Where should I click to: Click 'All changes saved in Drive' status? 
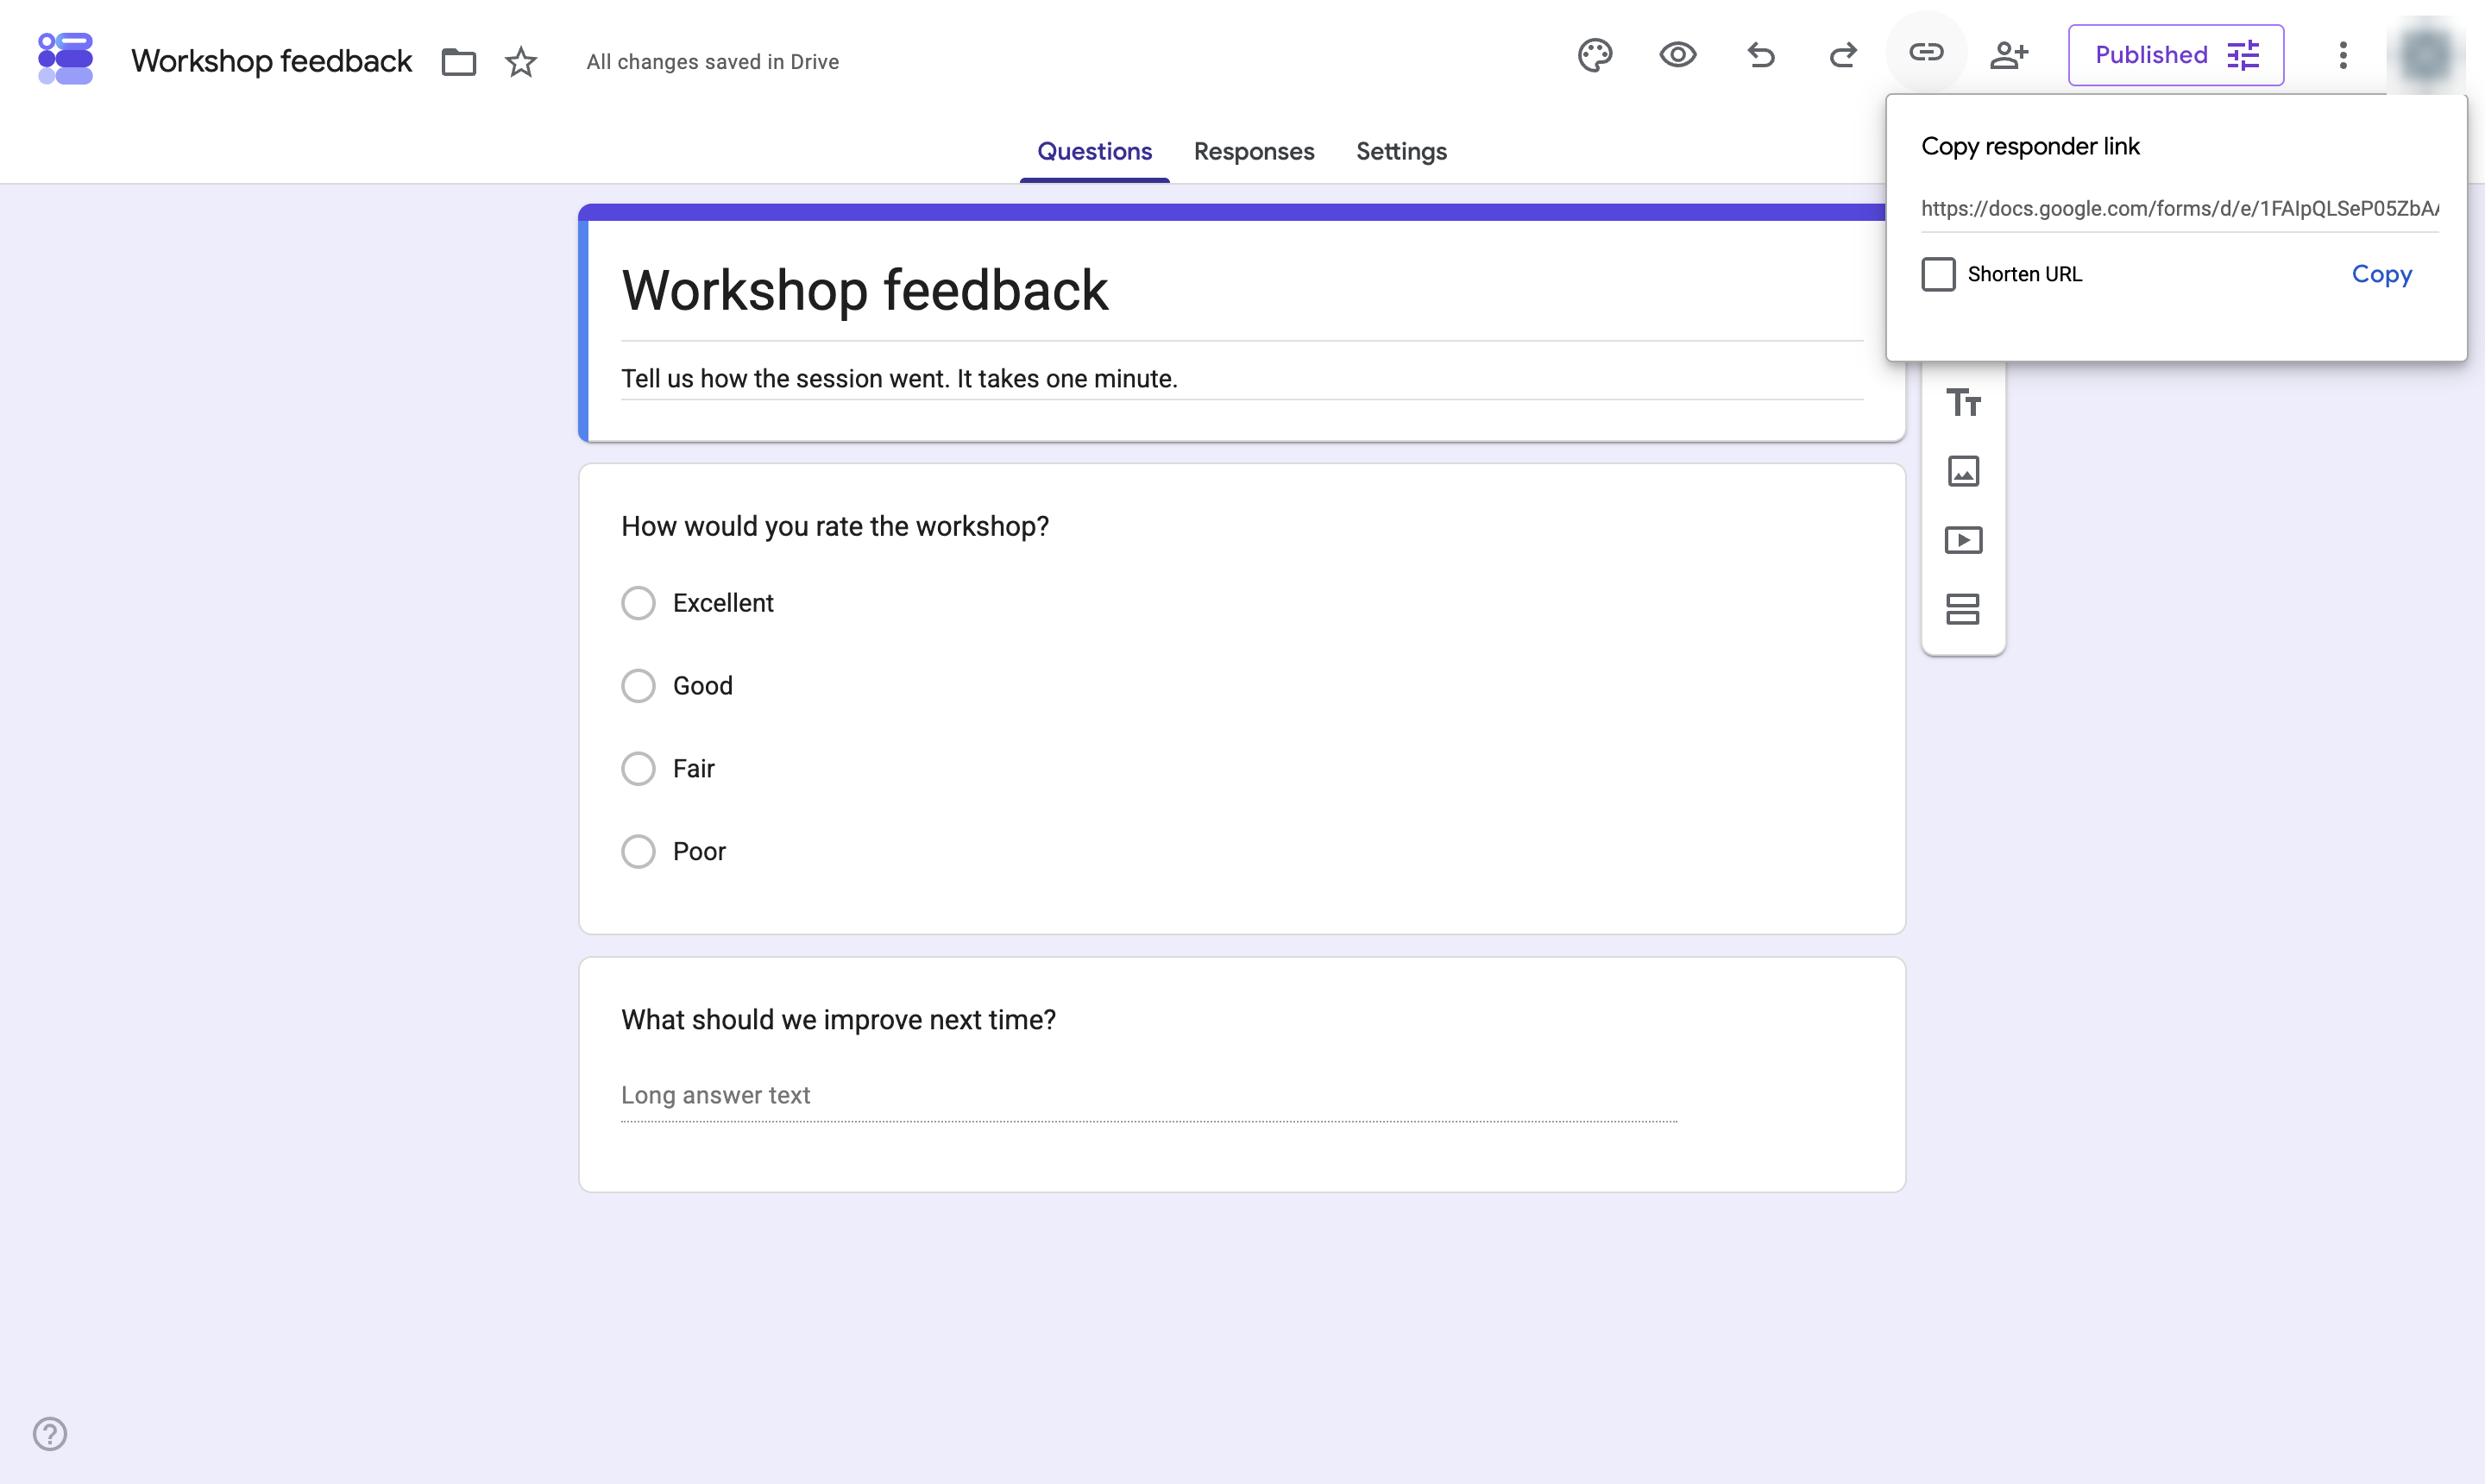pyautogui.click(x=712, y=62)
